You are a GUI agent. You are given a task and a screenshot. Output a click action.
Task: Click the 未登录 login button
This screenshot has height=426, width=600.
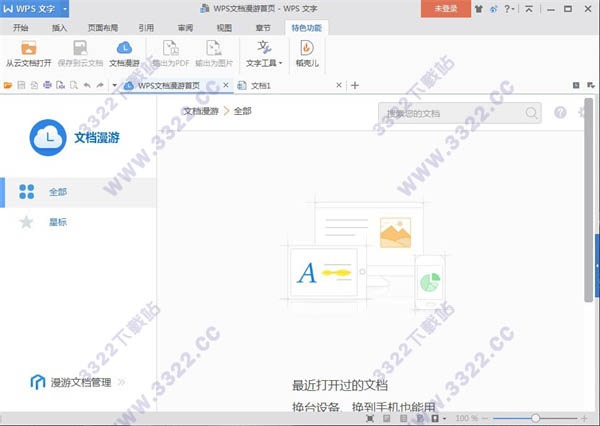click(x=446, y=8)
